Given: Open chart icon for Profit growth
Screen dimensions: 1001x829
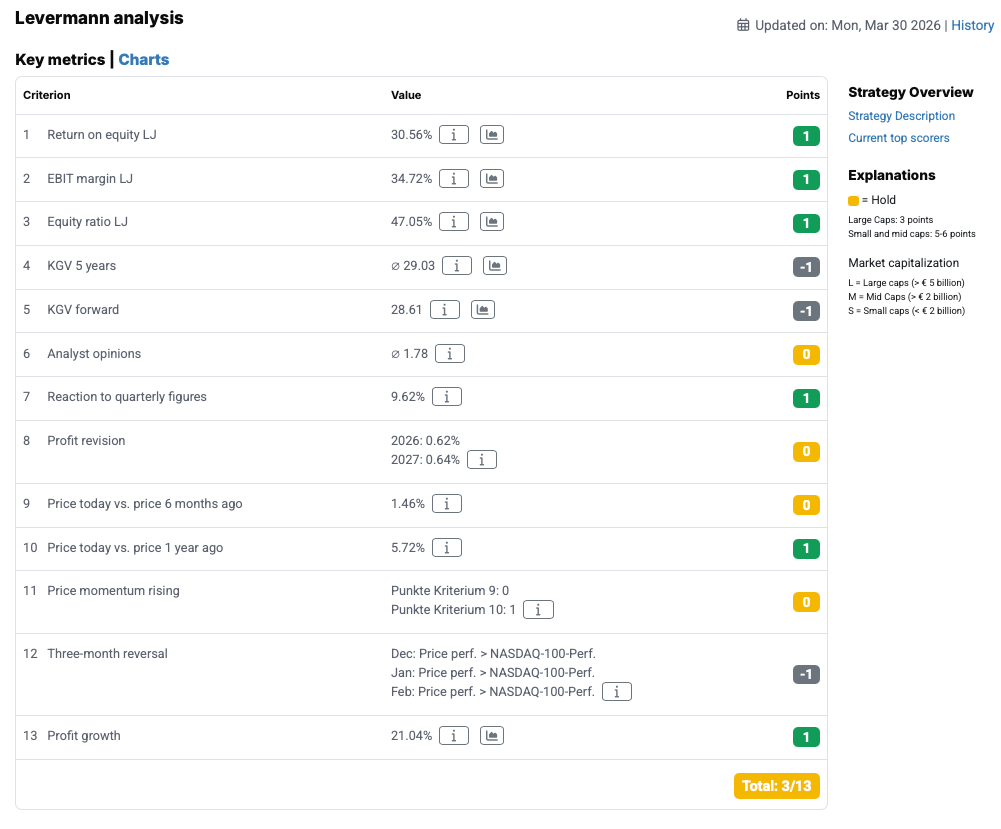Looking at the screenshot, I should click(491, 736).
